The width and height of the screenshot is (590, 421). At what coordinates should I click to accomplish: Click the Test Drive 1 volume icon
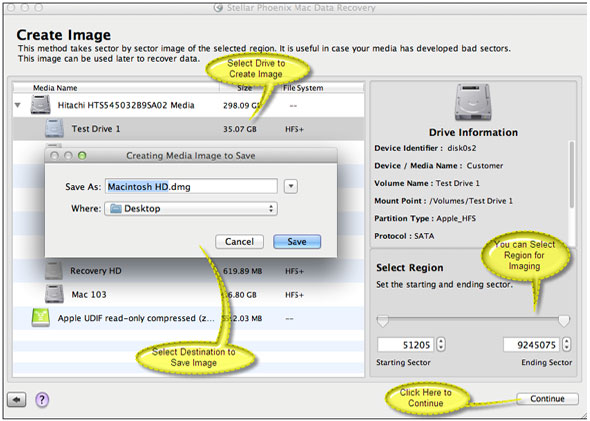pos(54,128)
